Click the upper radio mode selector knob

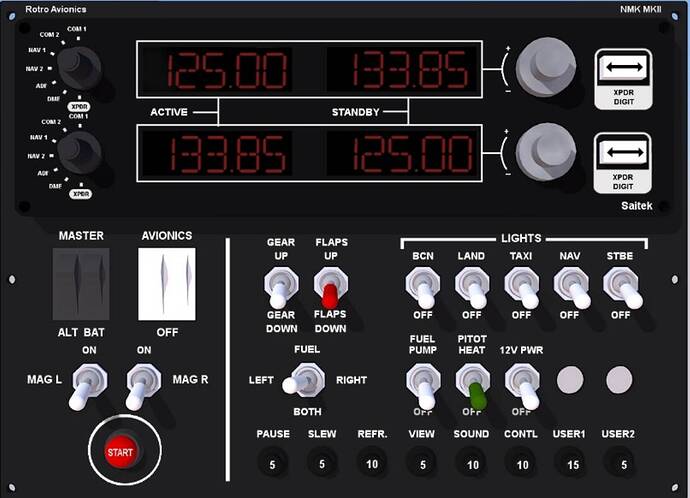77,67
